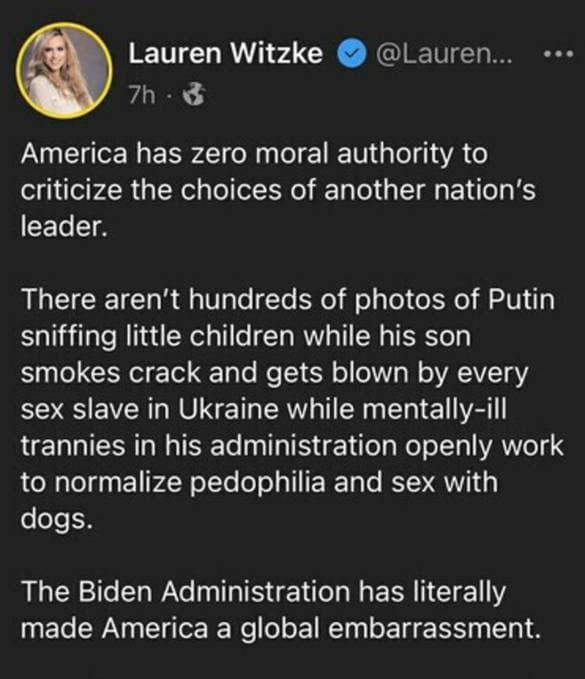
Task: Click the phrase "global embarrassment"
Action: point(390,628)
